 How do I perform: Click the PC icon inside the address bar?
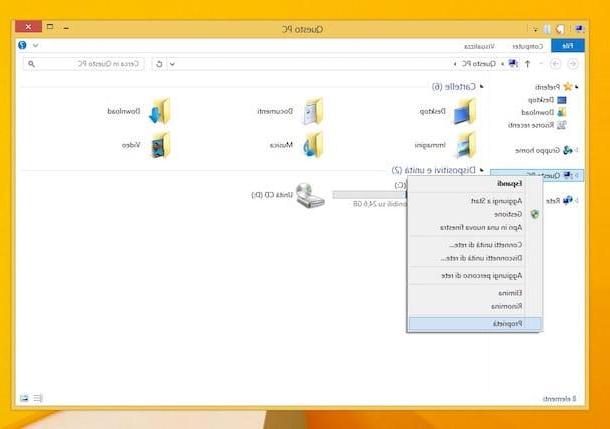pyautogui.click(x=514, y=63)
